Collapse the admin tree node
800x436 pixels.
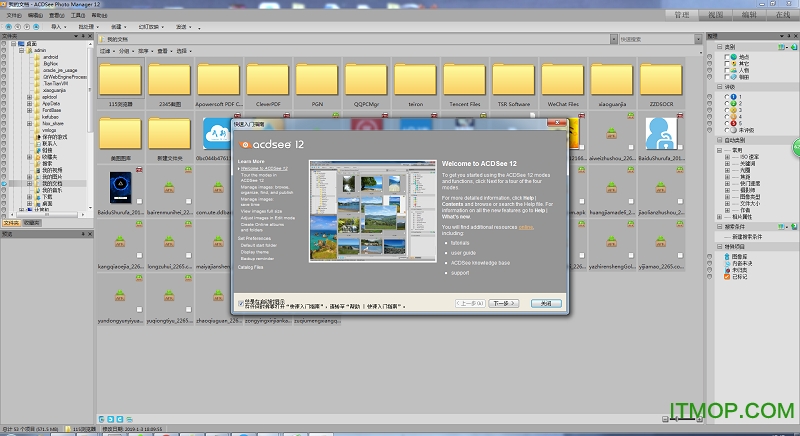pyautogui.click(x=21, y=50)
